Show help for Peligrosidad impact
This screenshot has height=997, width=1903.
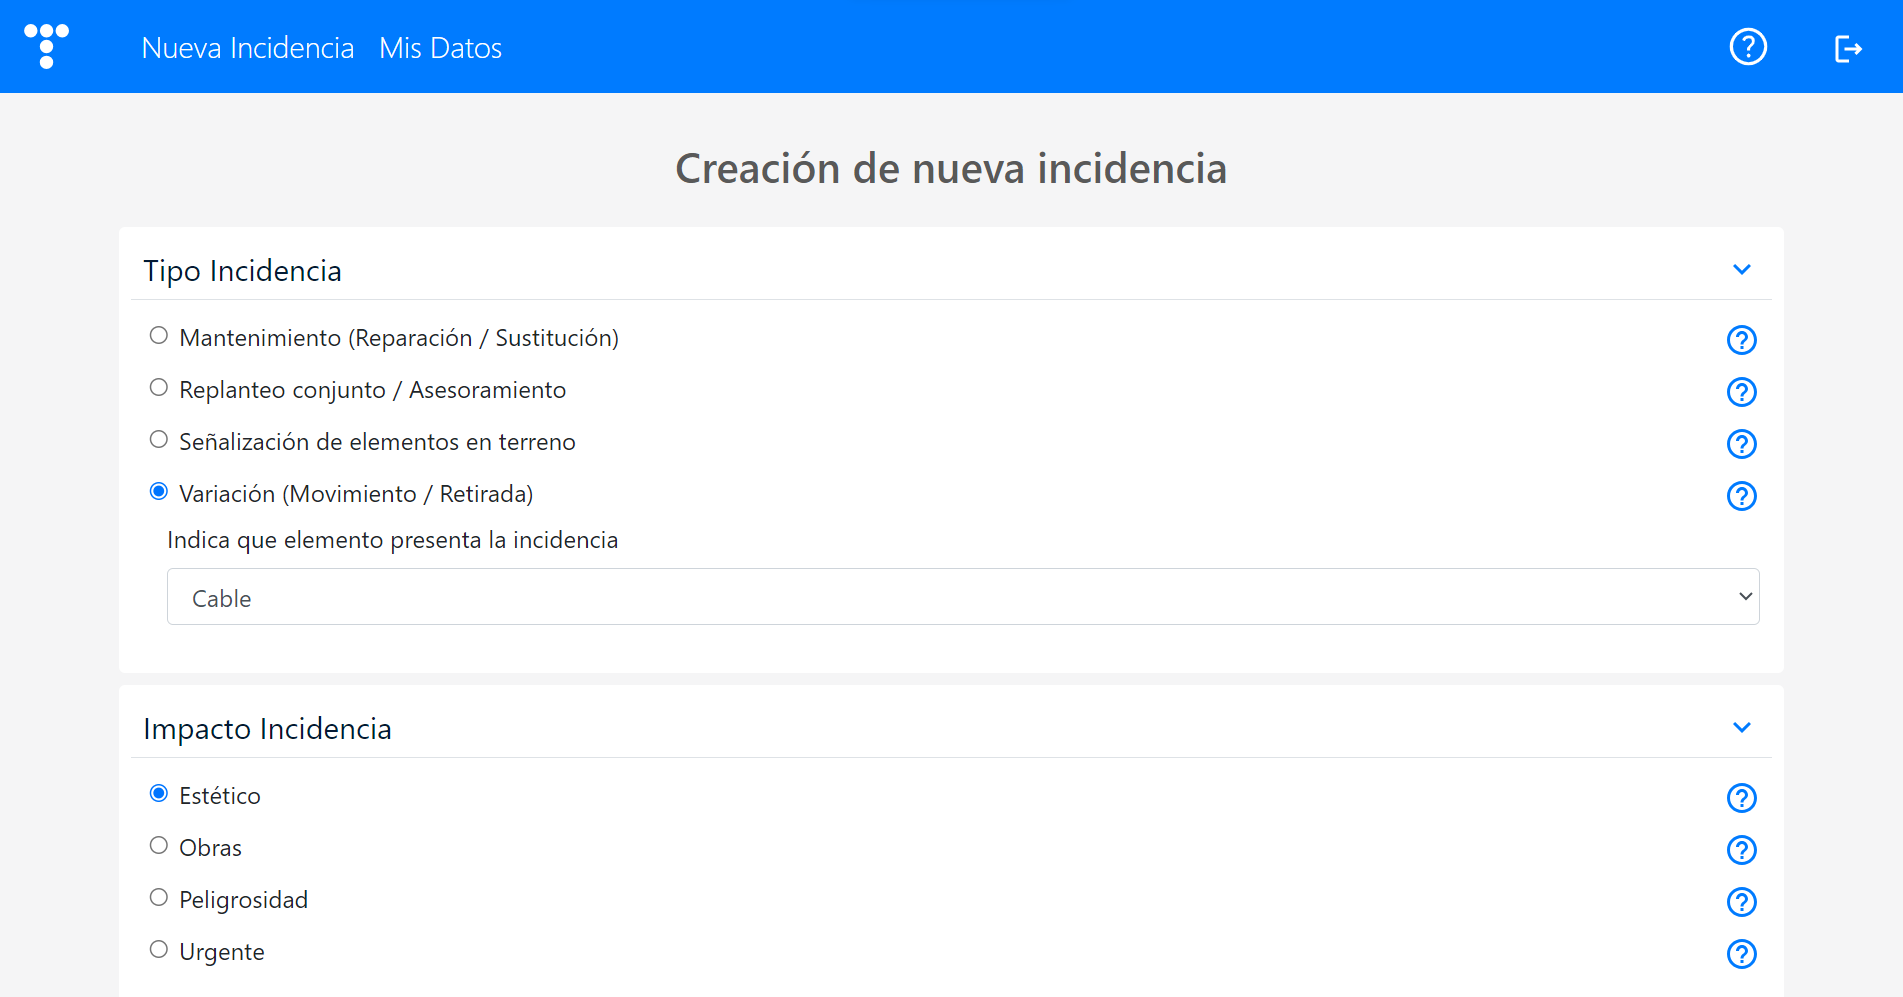tap(1741, 902)
